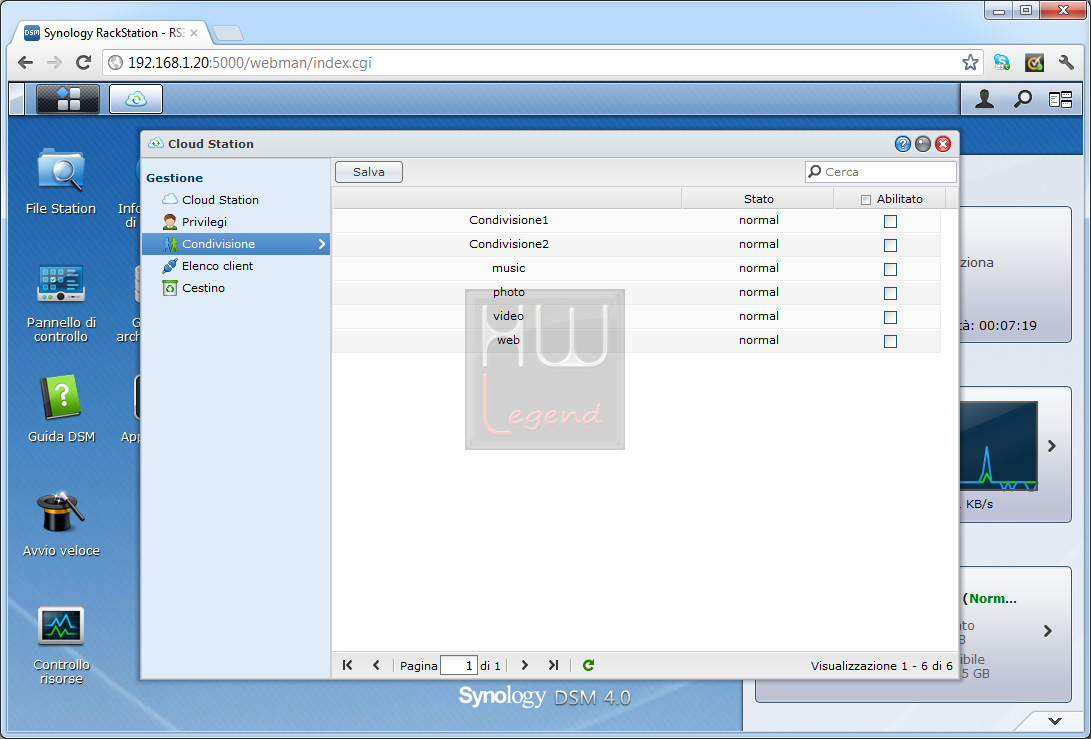
Task: Click the Skype extension icon
Action: (x=1002, y=63)
